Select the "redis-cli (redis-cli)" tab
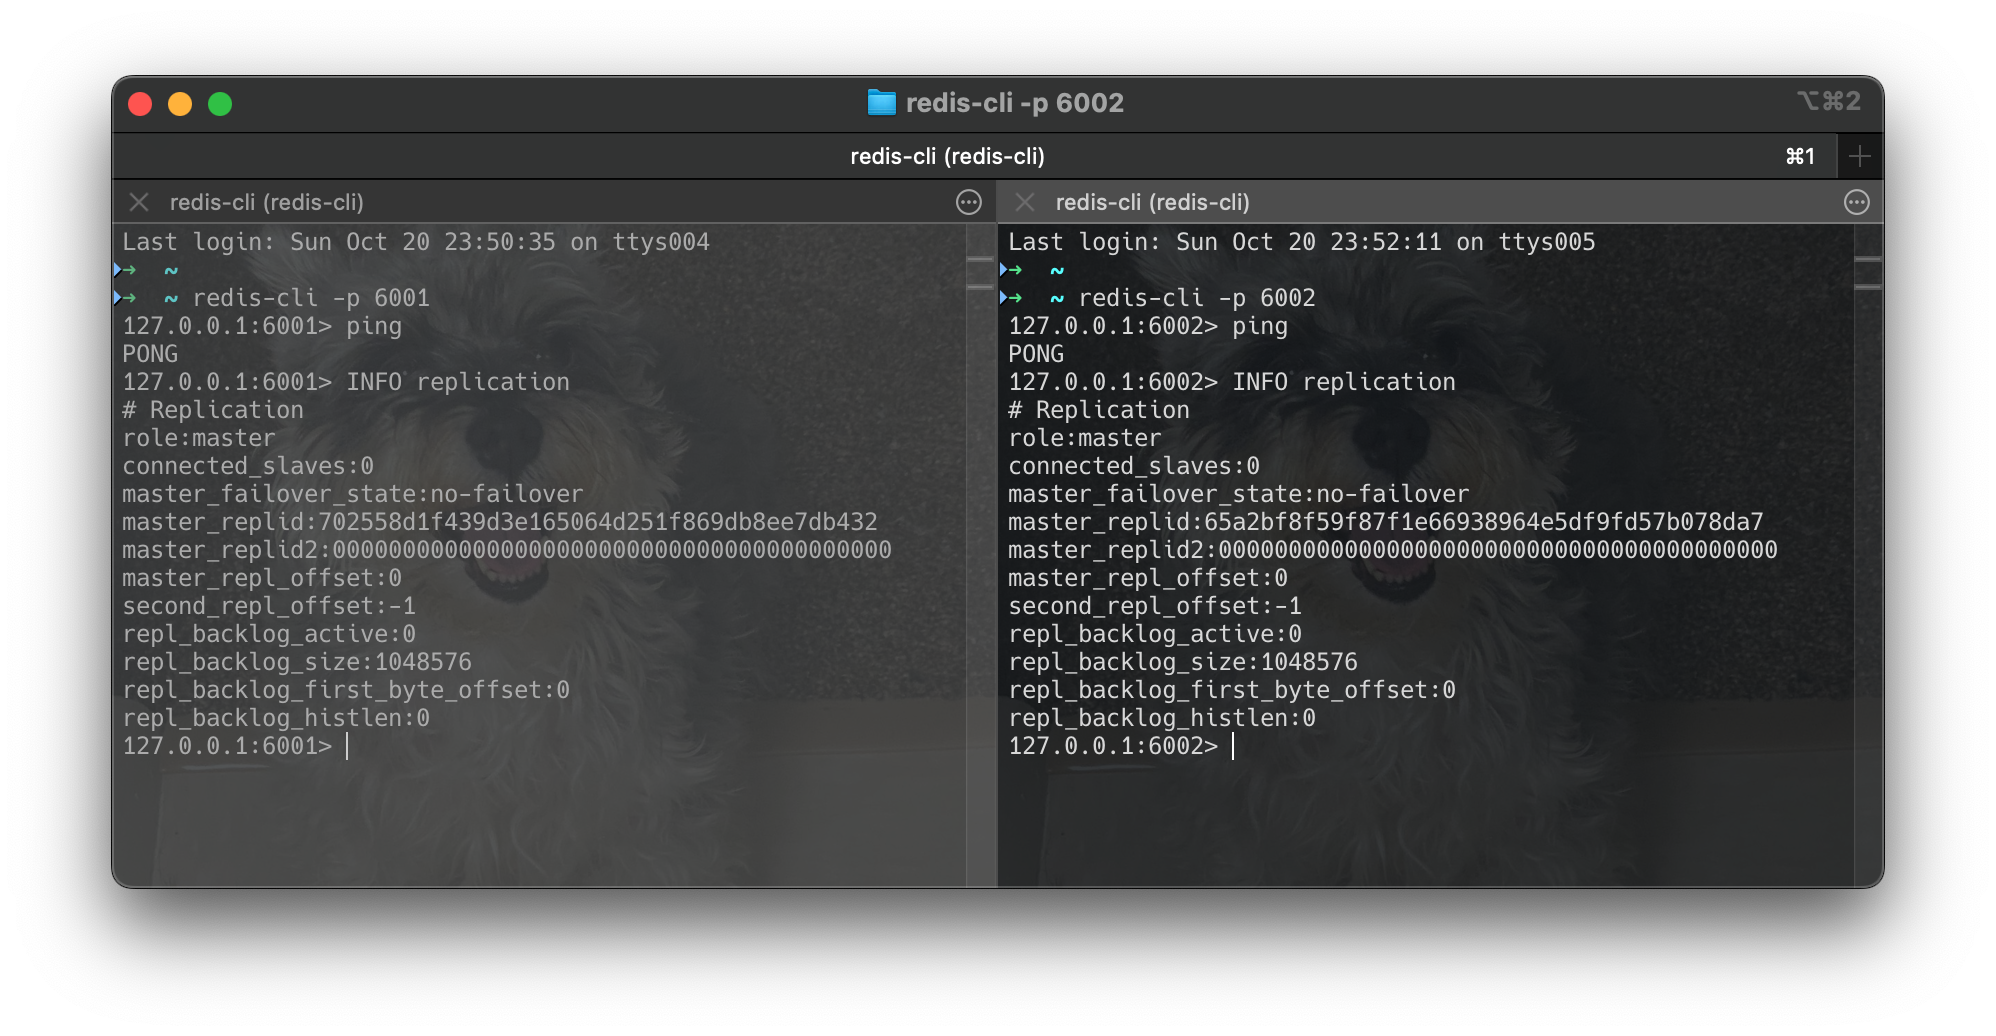 coord(946,155)
